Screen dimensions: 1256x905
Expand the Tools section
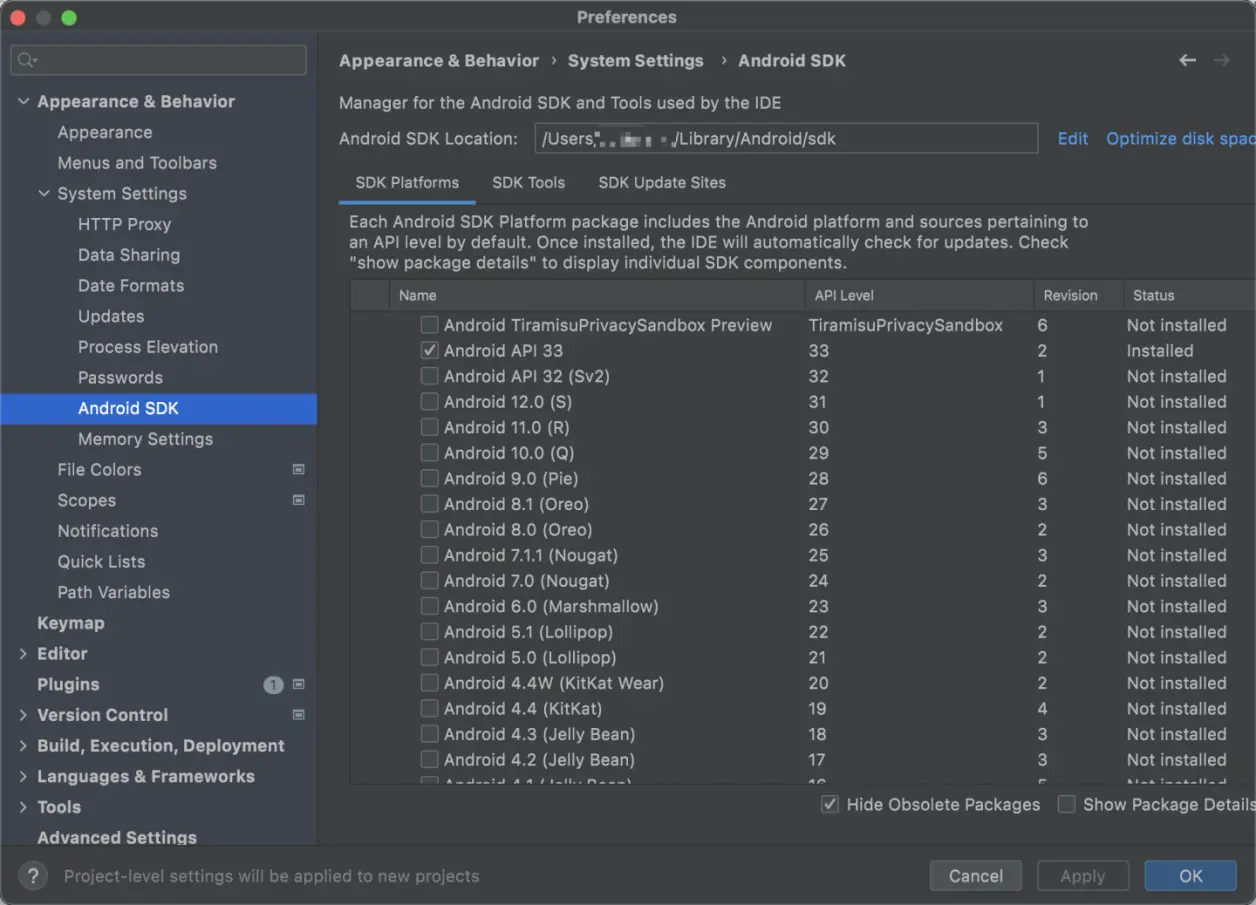(23, 807)
